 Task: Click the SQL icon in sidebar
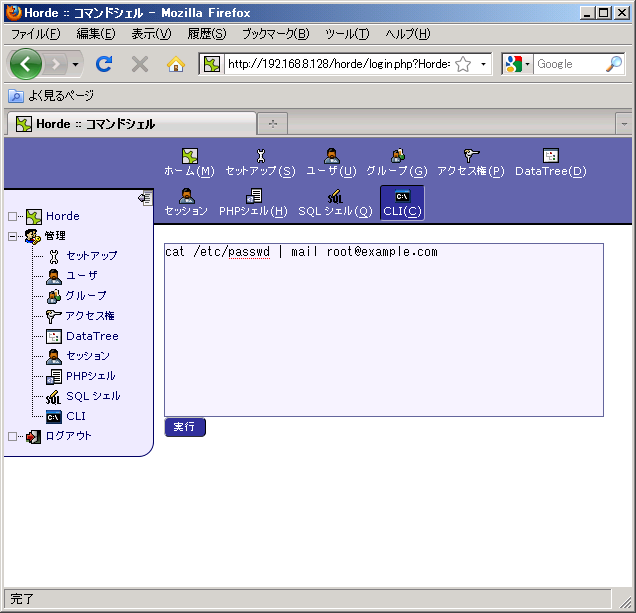pyautogui.click(x=53, y=397)
